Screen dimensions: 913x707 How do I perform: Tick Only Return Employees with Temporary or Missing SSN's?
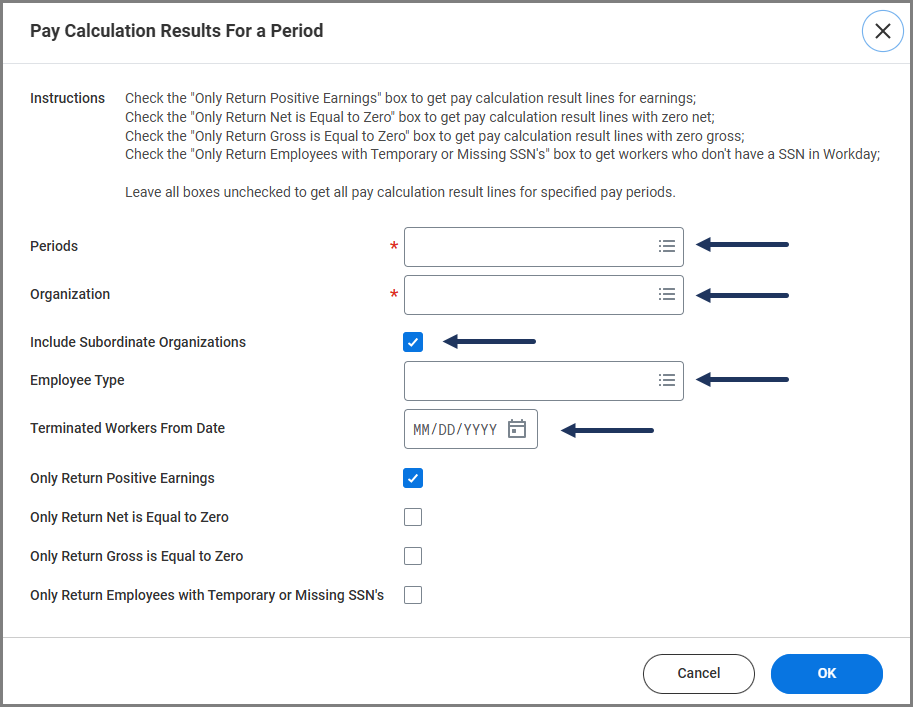tap(413, 595)
